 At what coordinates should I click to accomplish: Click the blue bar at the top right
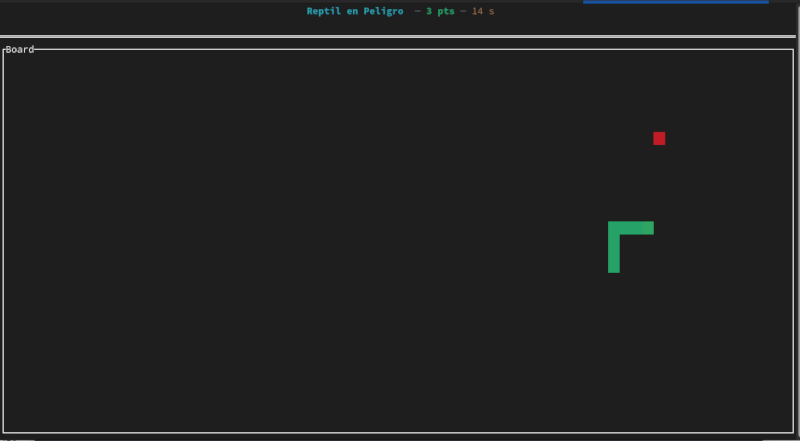[x=675, y=2]
